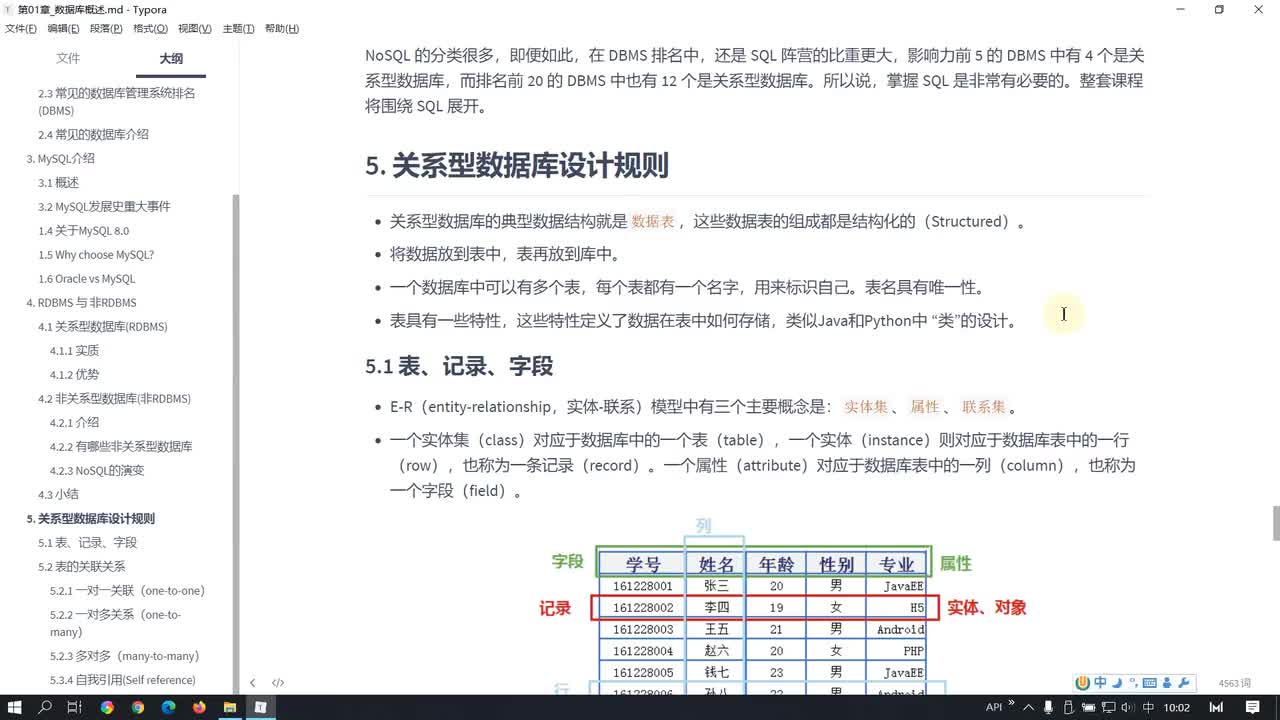The image size is (1280, 720).
Task: Jump to outline item 4.3 小结
Action: coord(58,494)
